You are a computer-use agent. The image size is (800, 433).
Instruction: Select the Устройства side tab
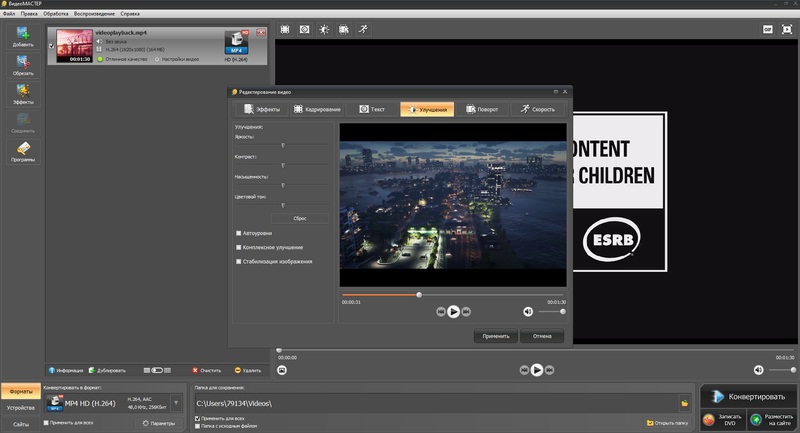coord(21,408)
